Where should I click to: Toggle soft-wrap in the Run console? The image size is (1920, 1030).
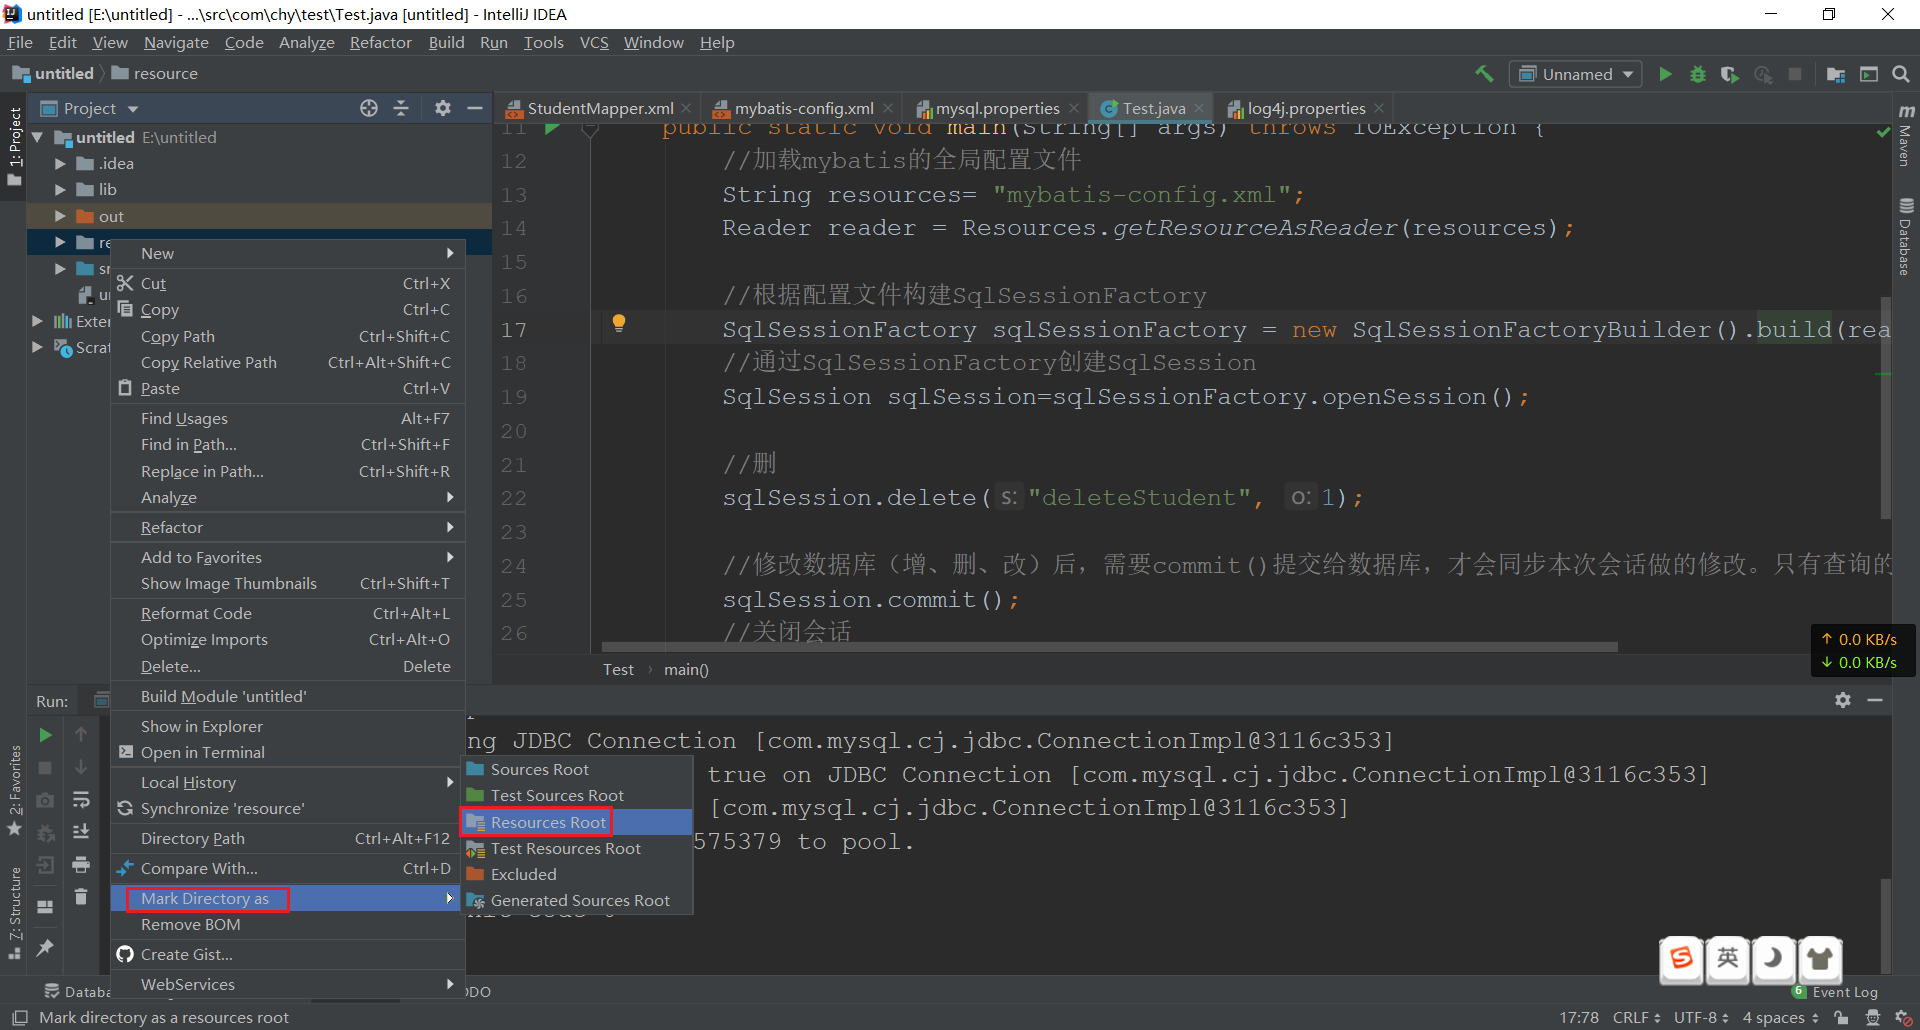[81, 800]
